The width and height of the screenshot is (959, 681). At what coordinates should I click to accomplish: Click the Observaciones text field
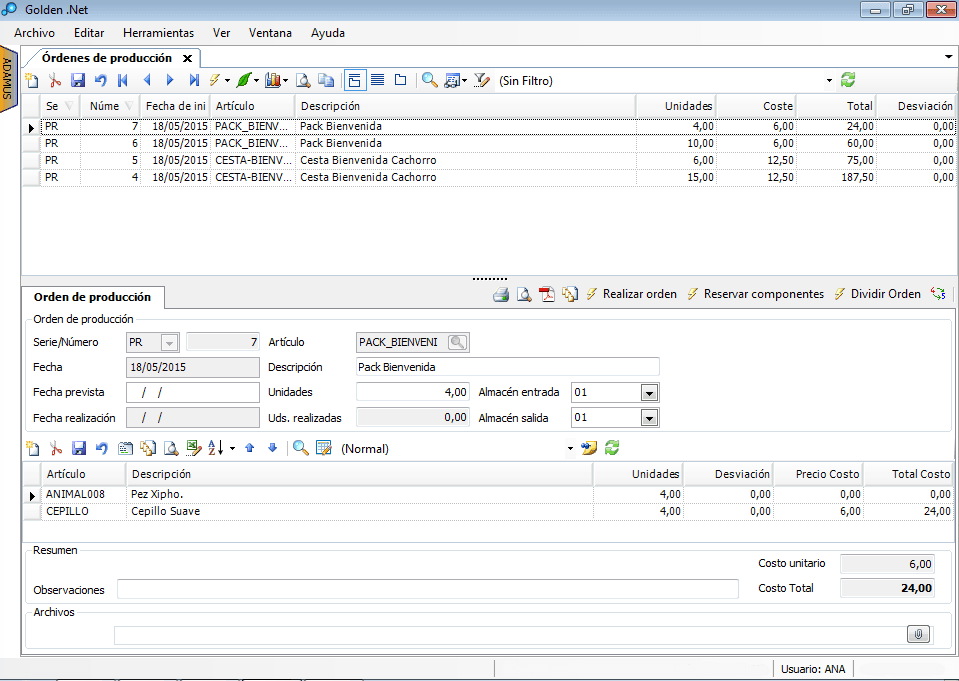coord(427,589)
